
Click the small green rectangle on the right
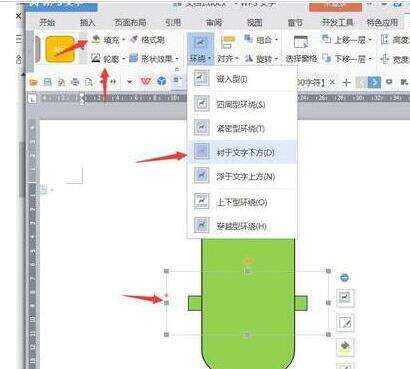[x=301, y=303]
